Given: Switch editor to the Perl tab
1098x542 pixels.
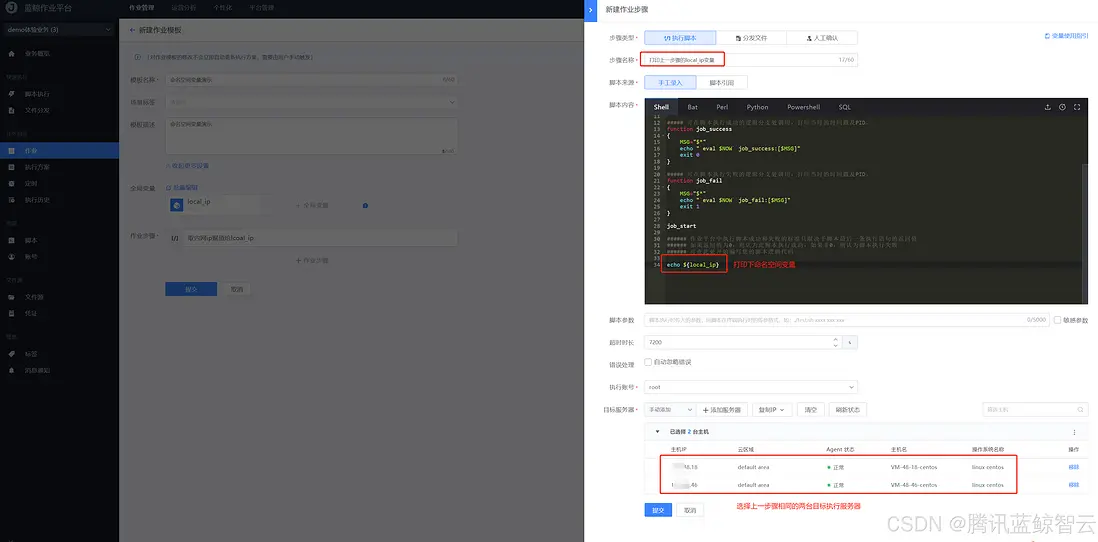Looking at the screenshot, I should coord(722,107).
